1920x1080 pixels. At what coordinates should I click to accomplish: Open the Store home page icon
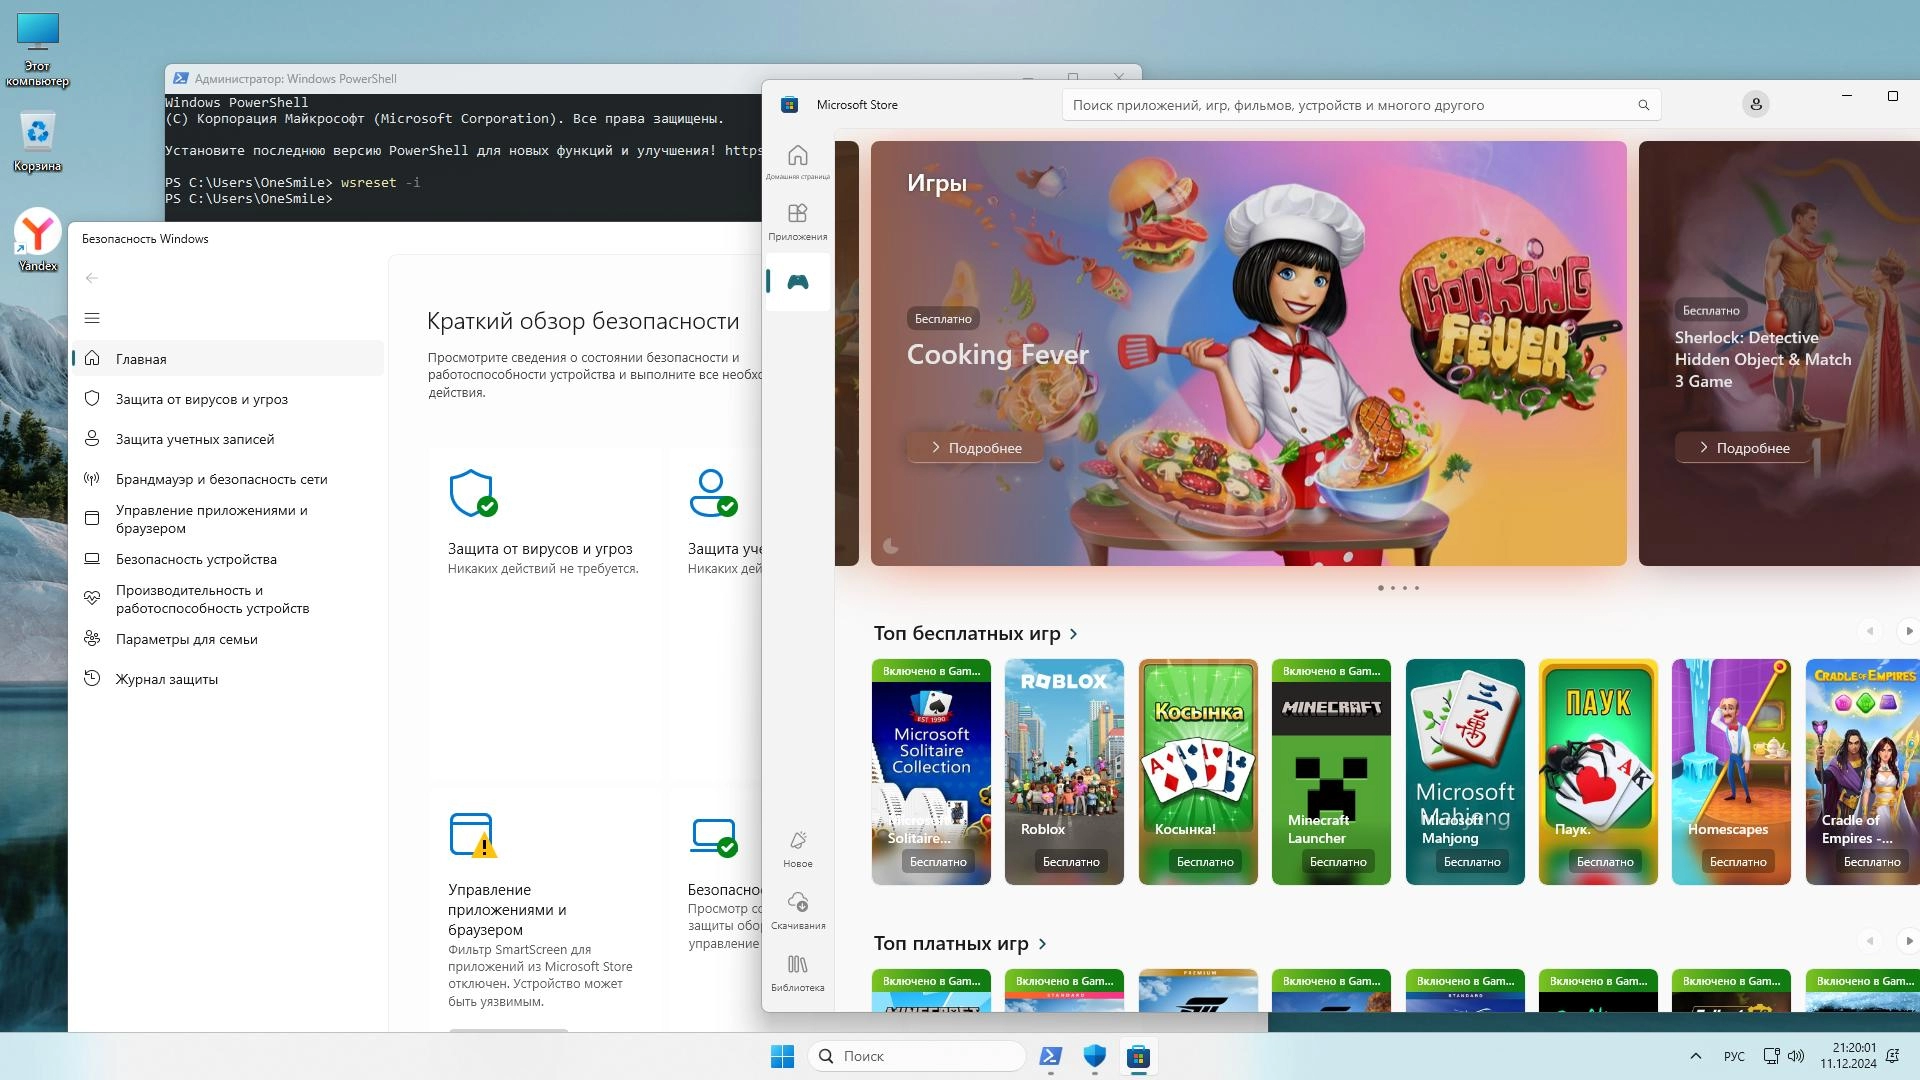click(797, 158)
